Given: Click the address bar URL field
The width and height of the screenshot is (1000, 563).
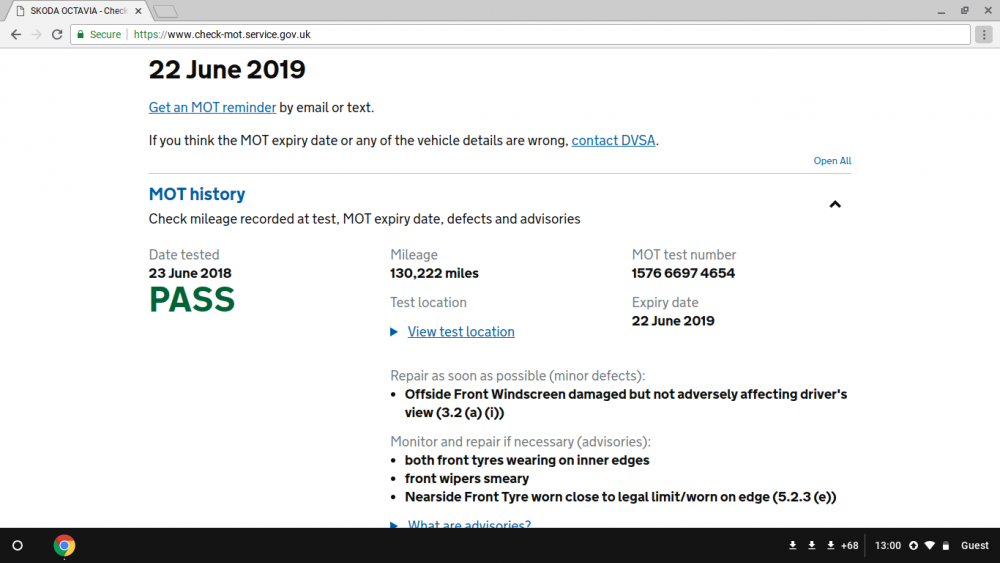Looking at the screenshot, I should [520, 34].
